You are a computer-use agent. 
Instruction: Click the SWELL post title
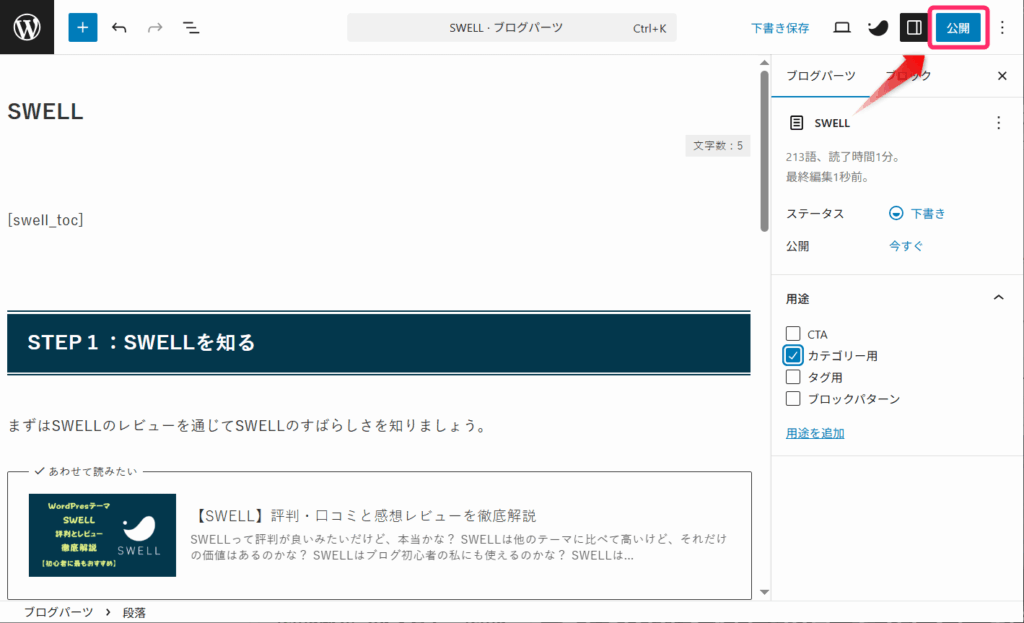pyautogui.click(x=45, y=112)
